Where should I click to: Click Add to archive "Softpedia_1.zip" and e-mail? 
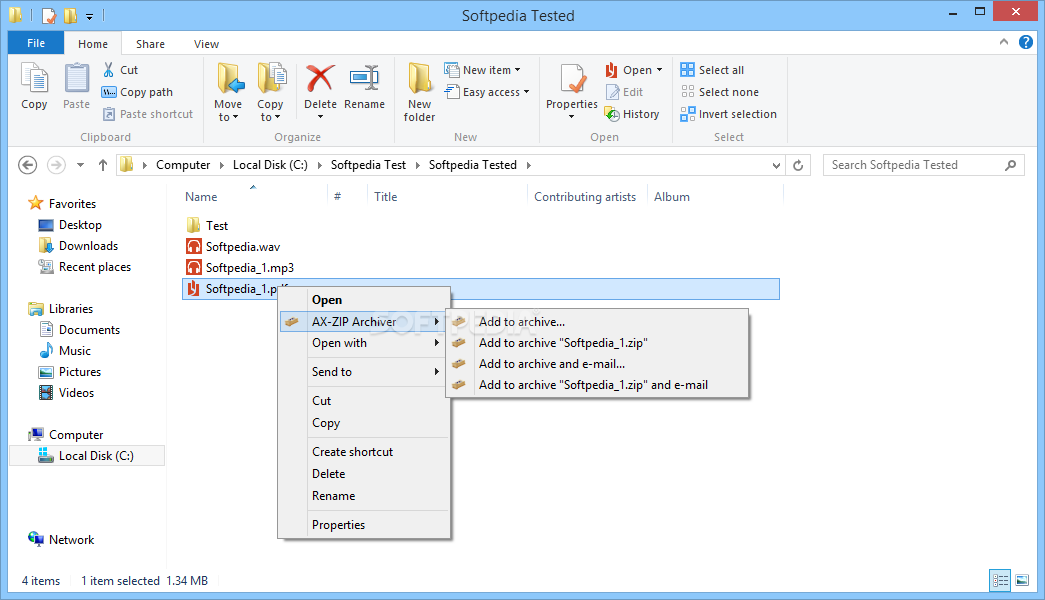(597, 385)
